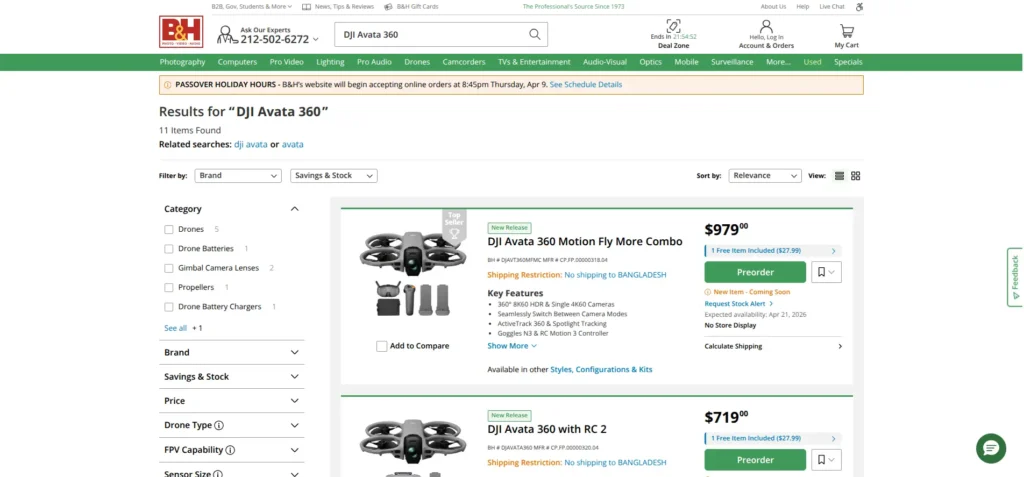This screenshot has width=1024, height=477.
Task: Click FPV Capability info icon
Action: (231, 450)
